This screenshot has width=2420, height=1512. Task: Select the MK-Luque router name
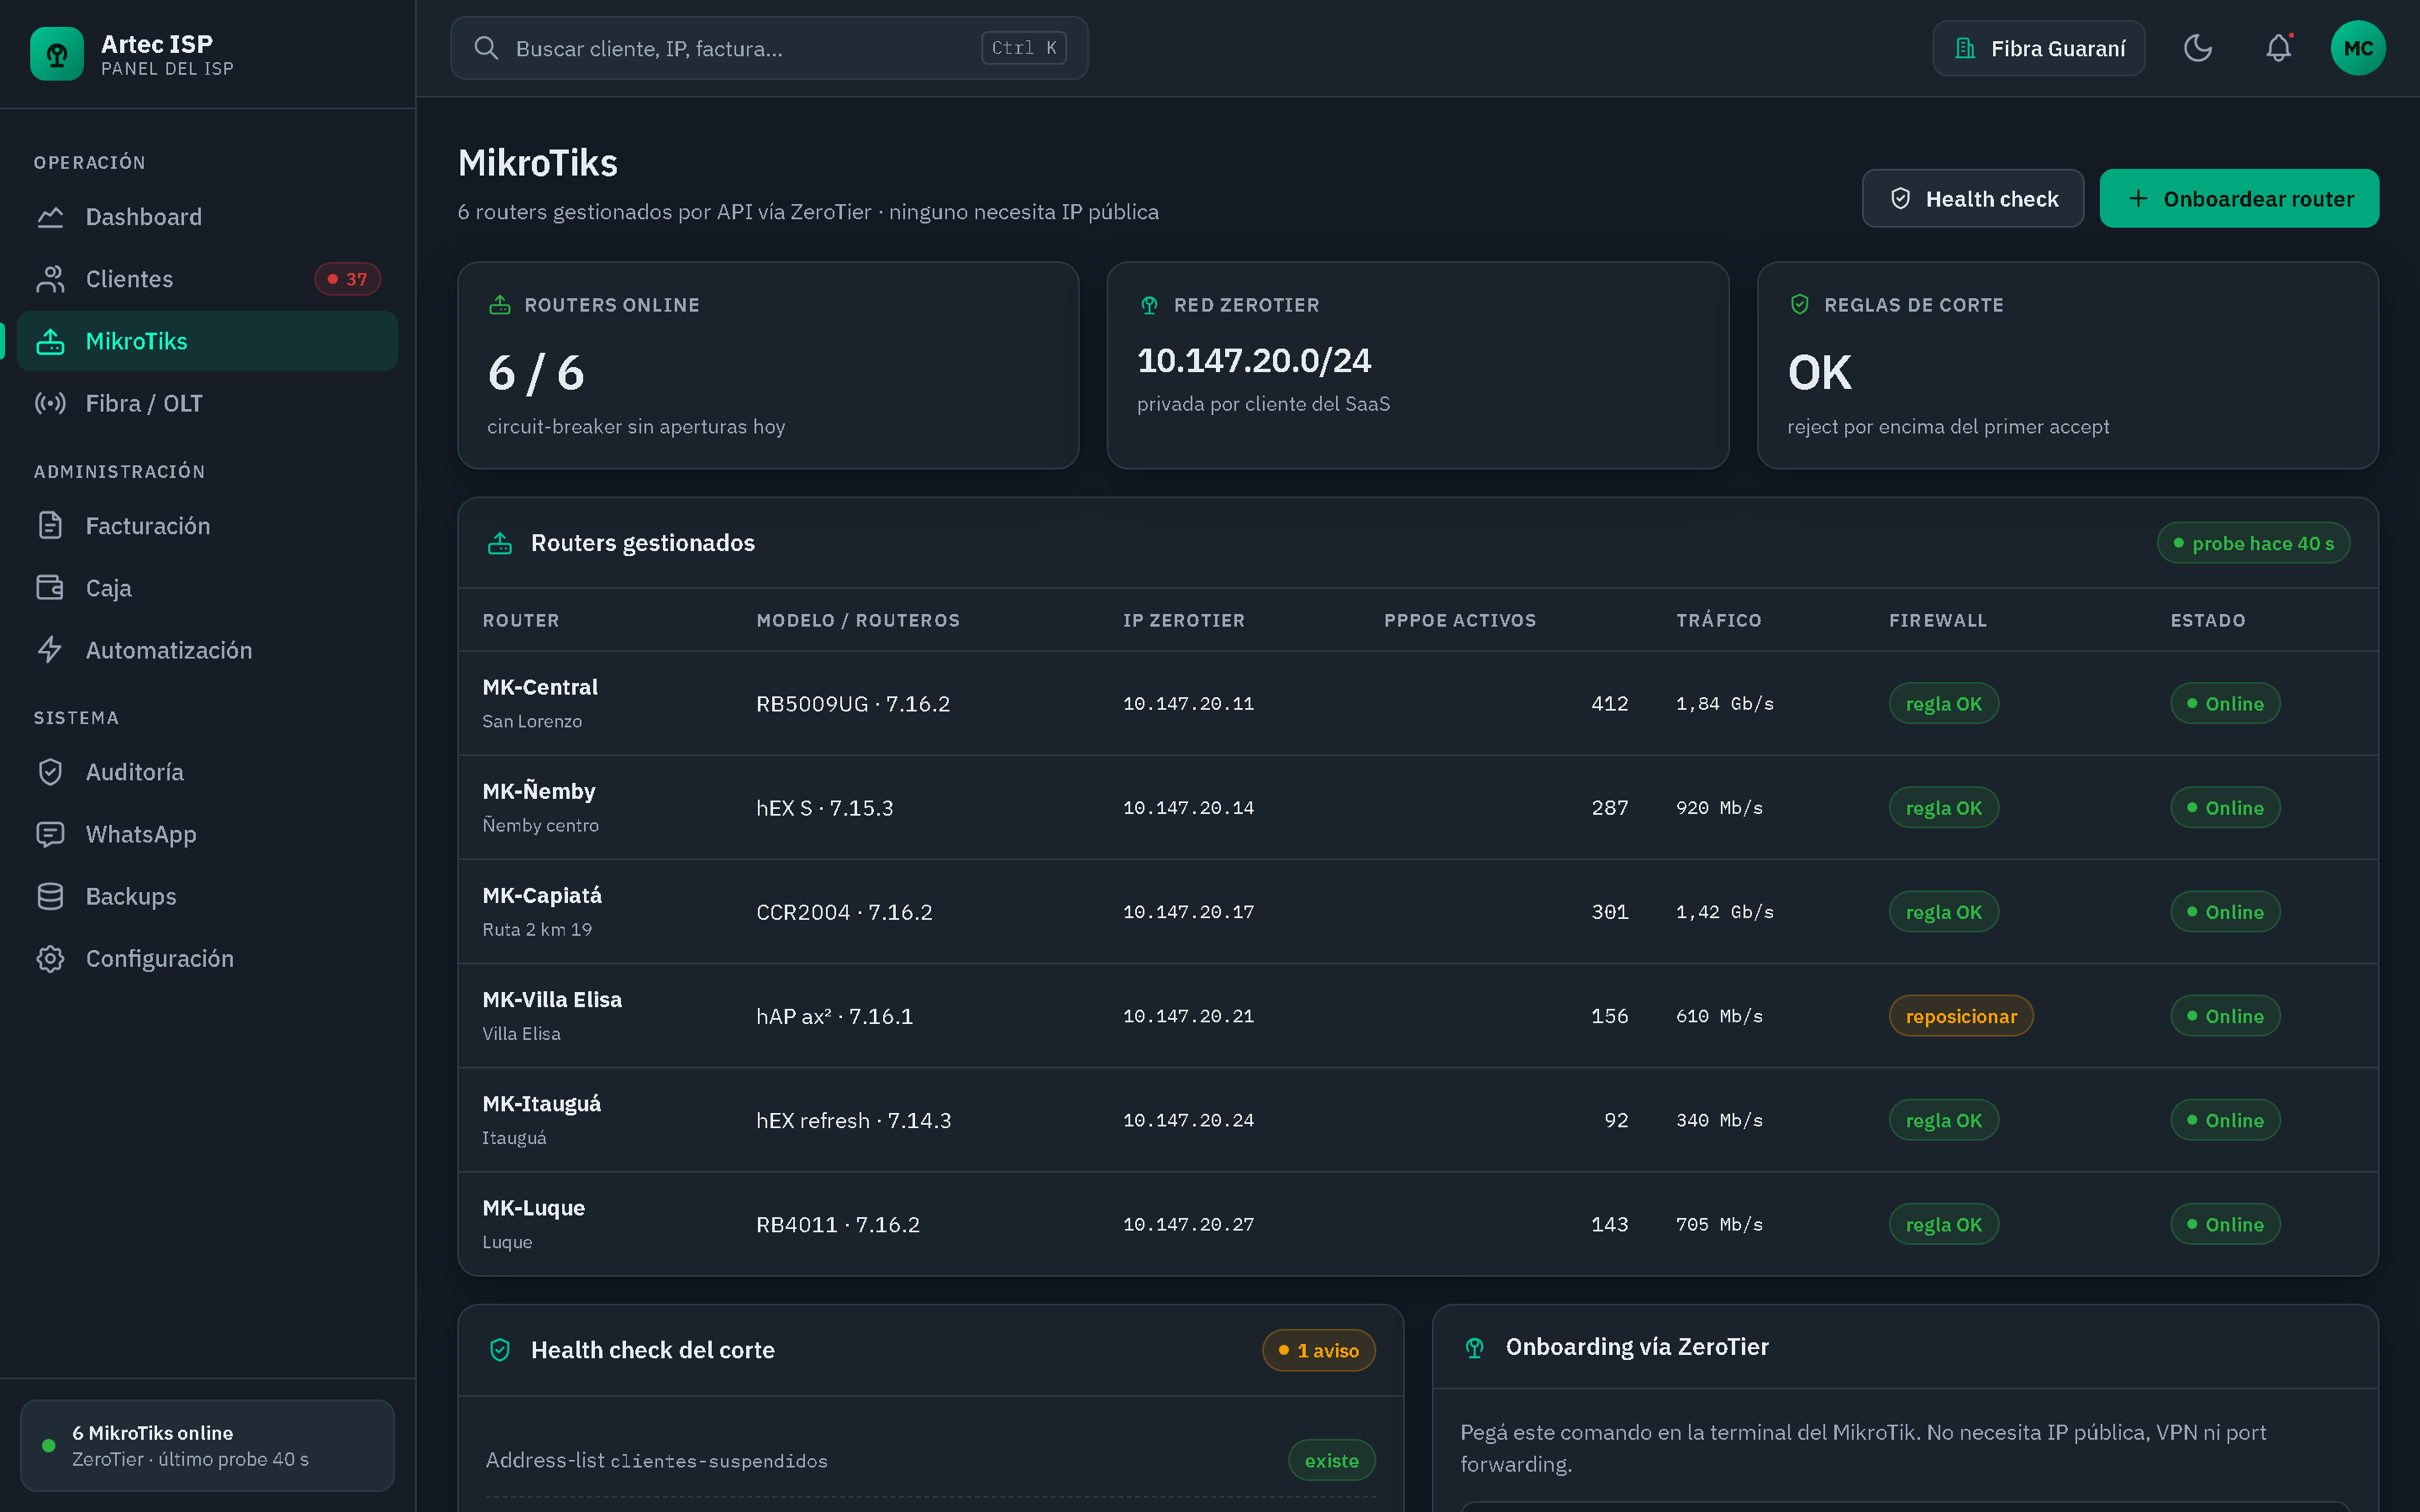(x=534, y=1207)
